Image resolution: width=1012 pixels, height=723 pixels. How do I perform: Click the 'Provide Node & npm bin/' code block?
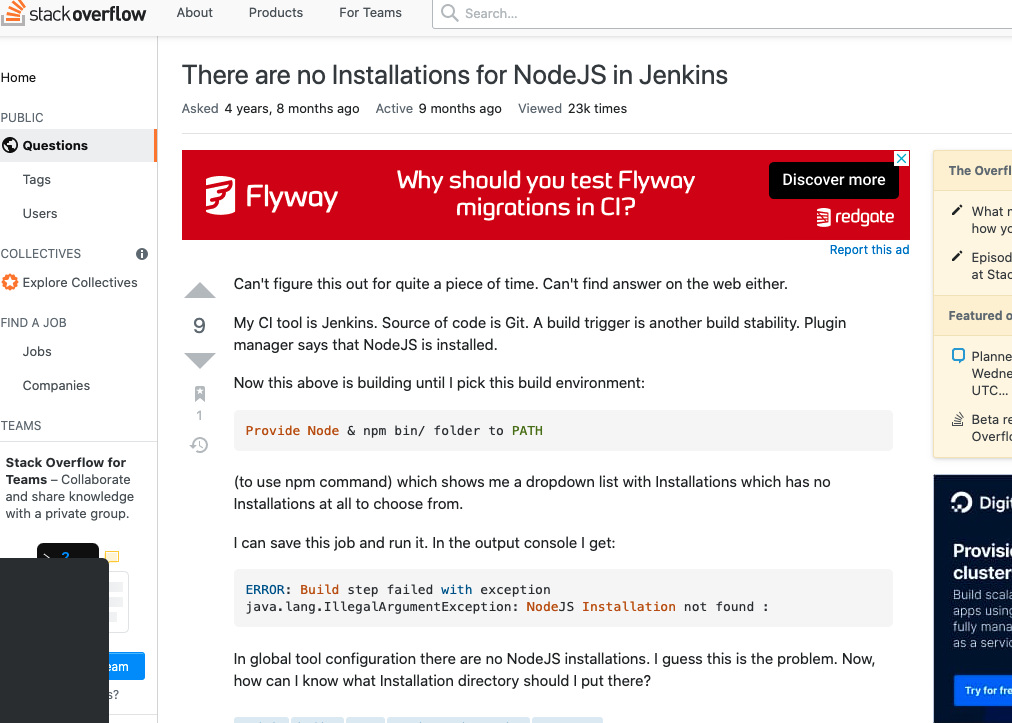click(563, 431)
